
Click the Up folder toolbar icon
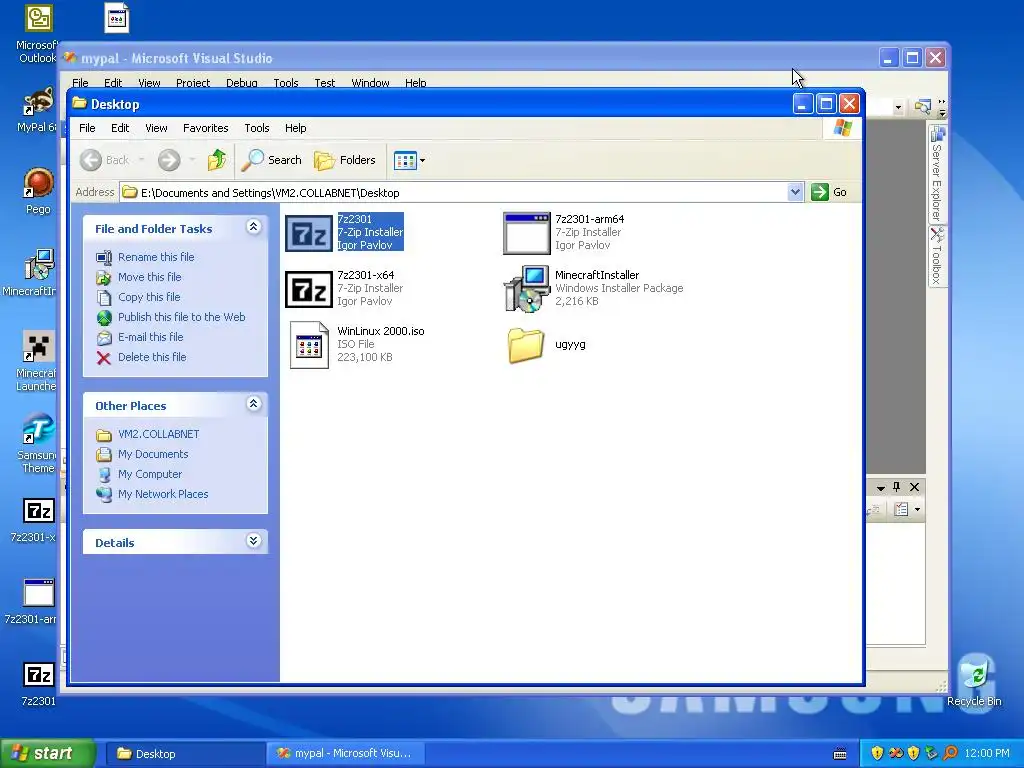point(217,160)
